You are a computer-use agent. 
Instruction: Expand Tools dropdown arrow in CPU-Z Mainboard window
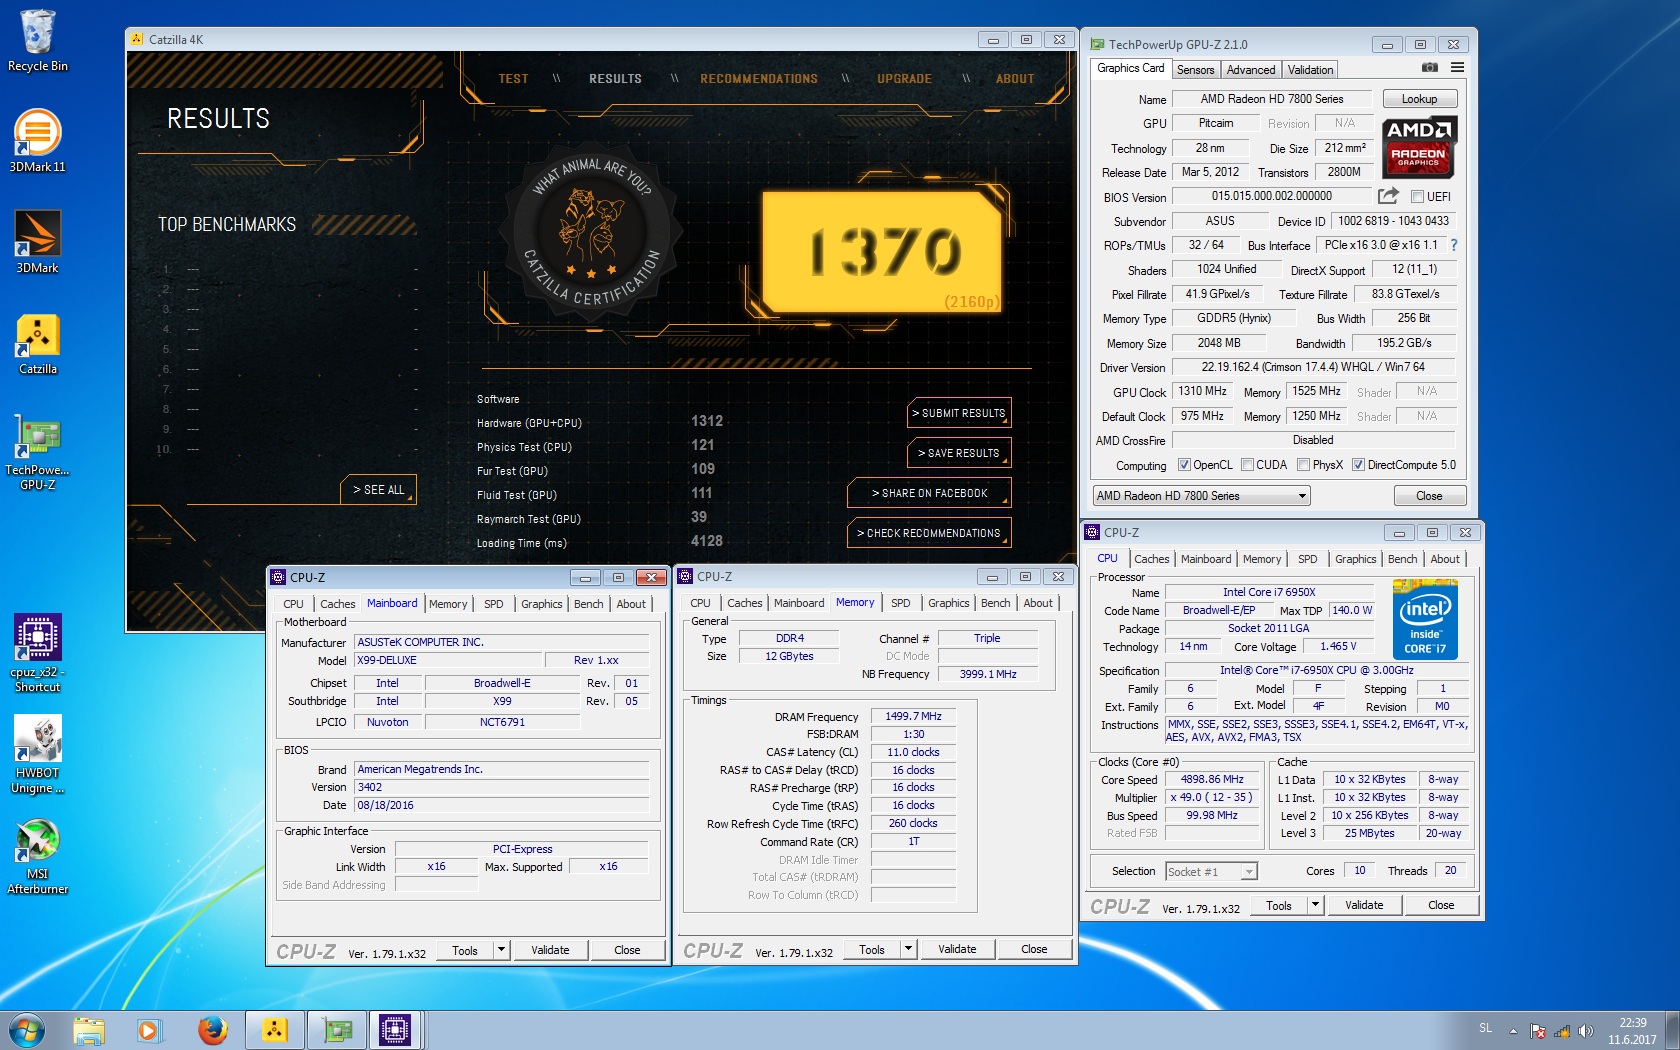coord(502,950)
